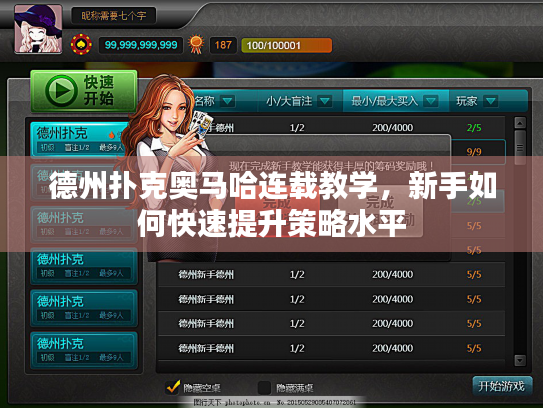Uncheck the 隐藏空桌 checkbox
This screenshot has height=408, width=543.
173,387
